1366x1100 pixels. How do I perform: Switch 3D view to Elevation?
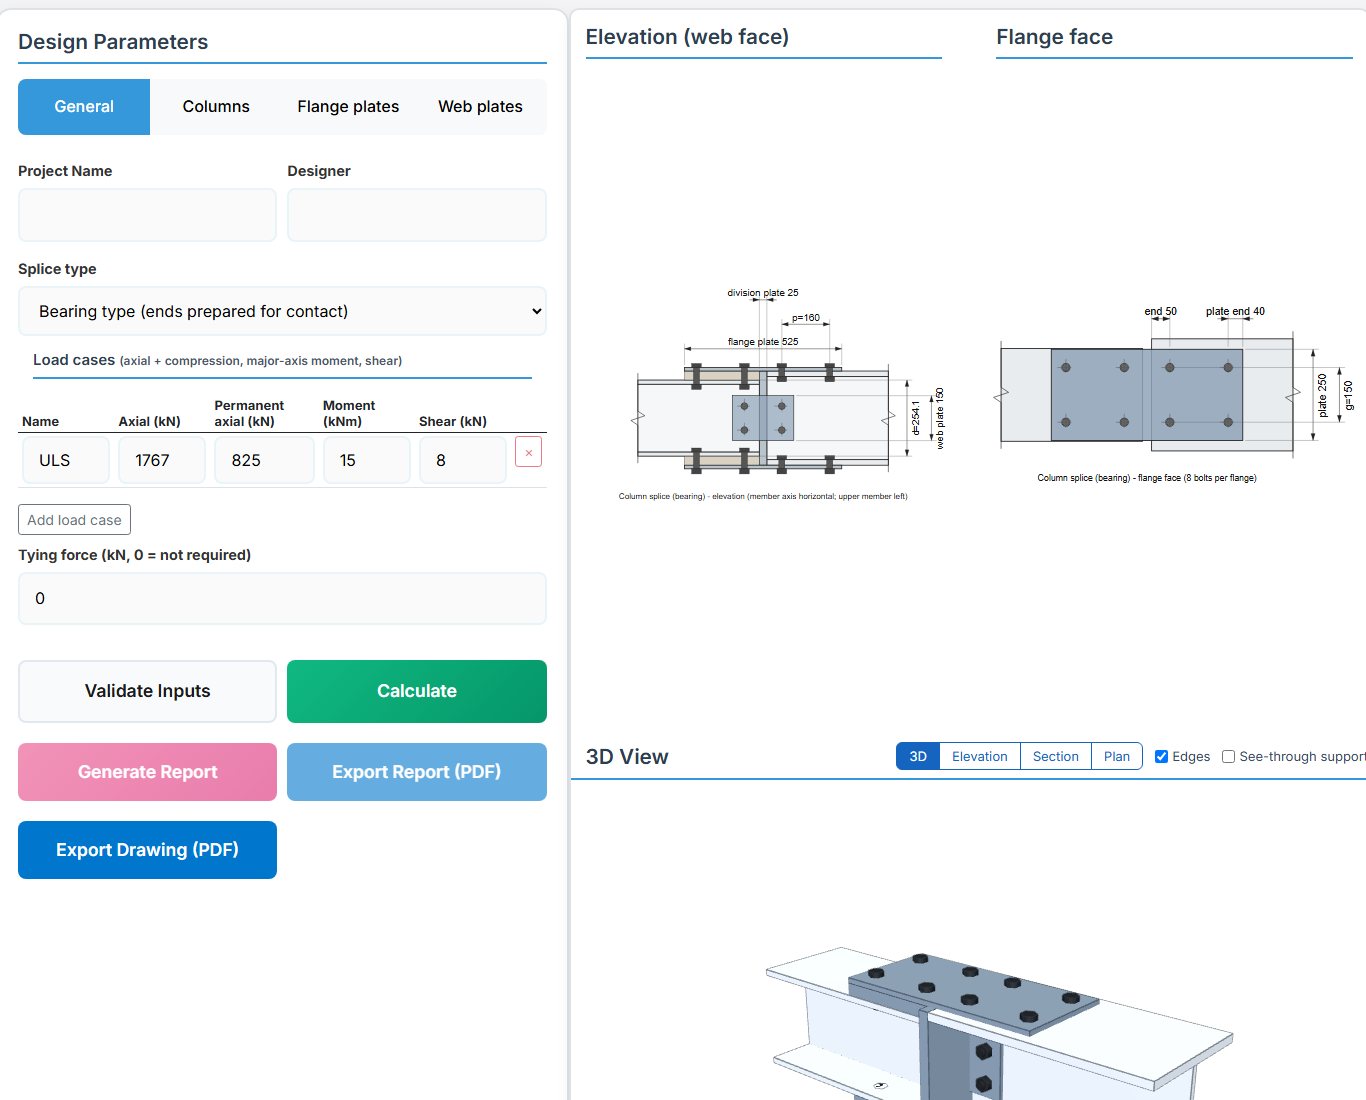[980, 756]
